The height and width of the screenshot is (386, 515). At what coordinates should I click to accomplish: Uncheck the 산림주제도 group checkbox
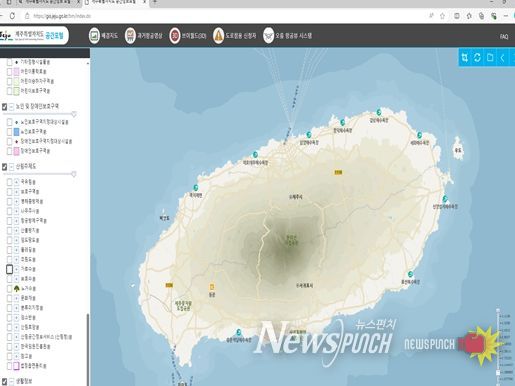pos(4,167)
